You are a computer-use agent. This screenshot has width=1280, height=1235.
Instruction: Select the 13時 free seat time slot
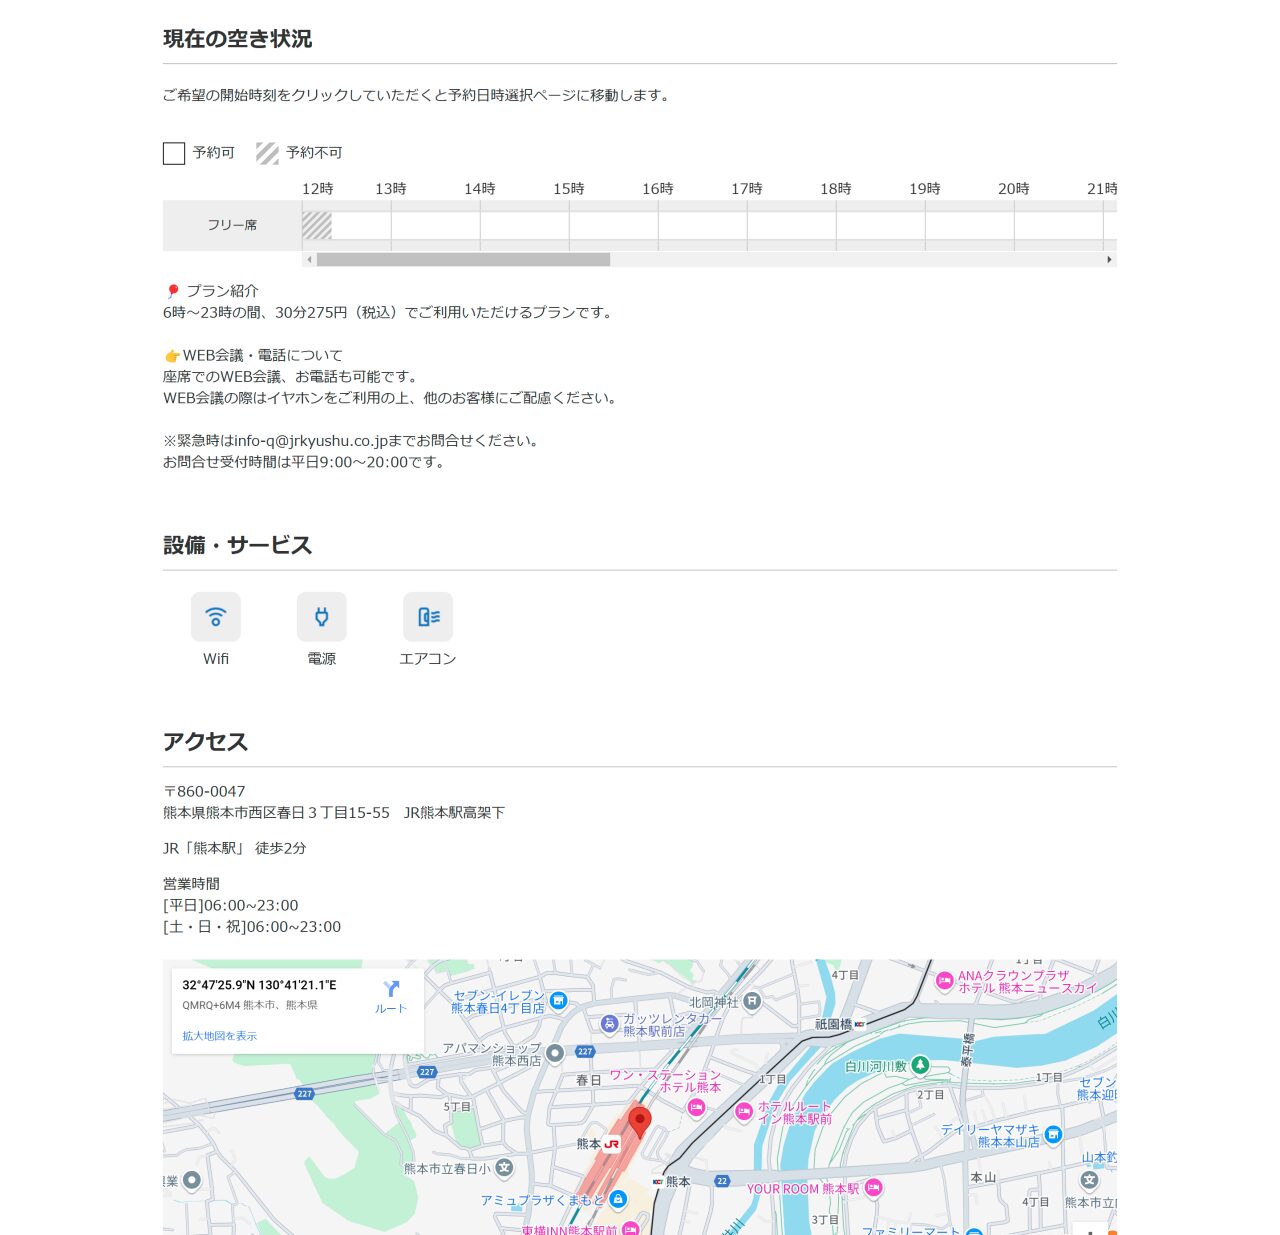point(435,226)
